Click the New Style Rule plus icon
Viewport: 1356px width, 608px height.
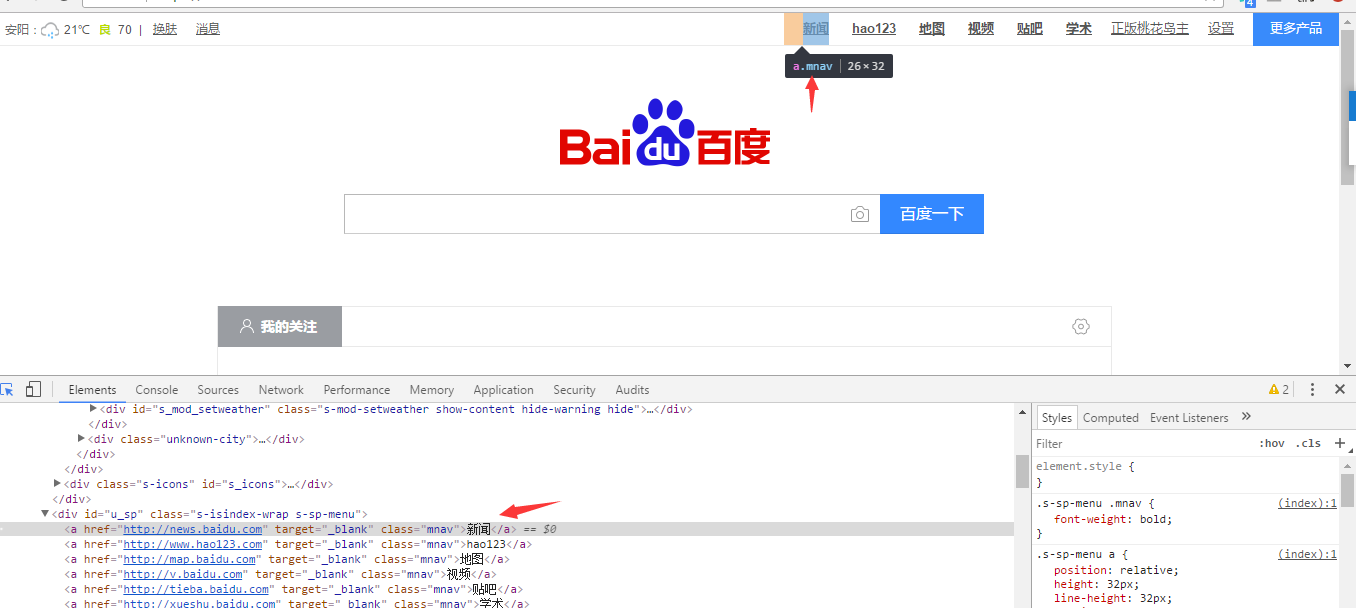(x=1340, y=443)
